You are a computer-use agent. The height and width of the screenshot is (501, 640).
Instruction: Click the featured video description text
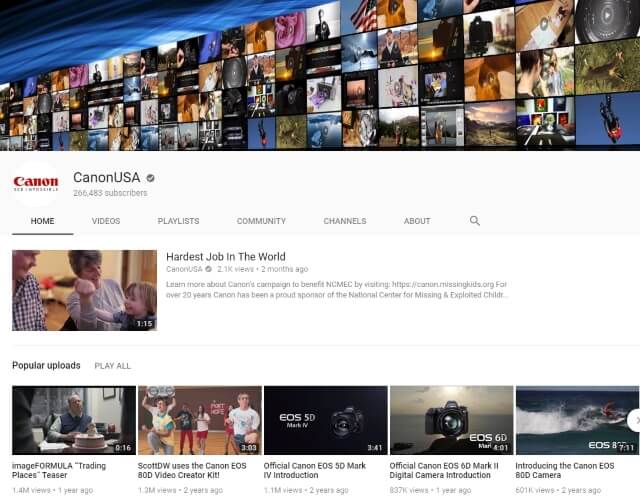(x=337, y=289)
